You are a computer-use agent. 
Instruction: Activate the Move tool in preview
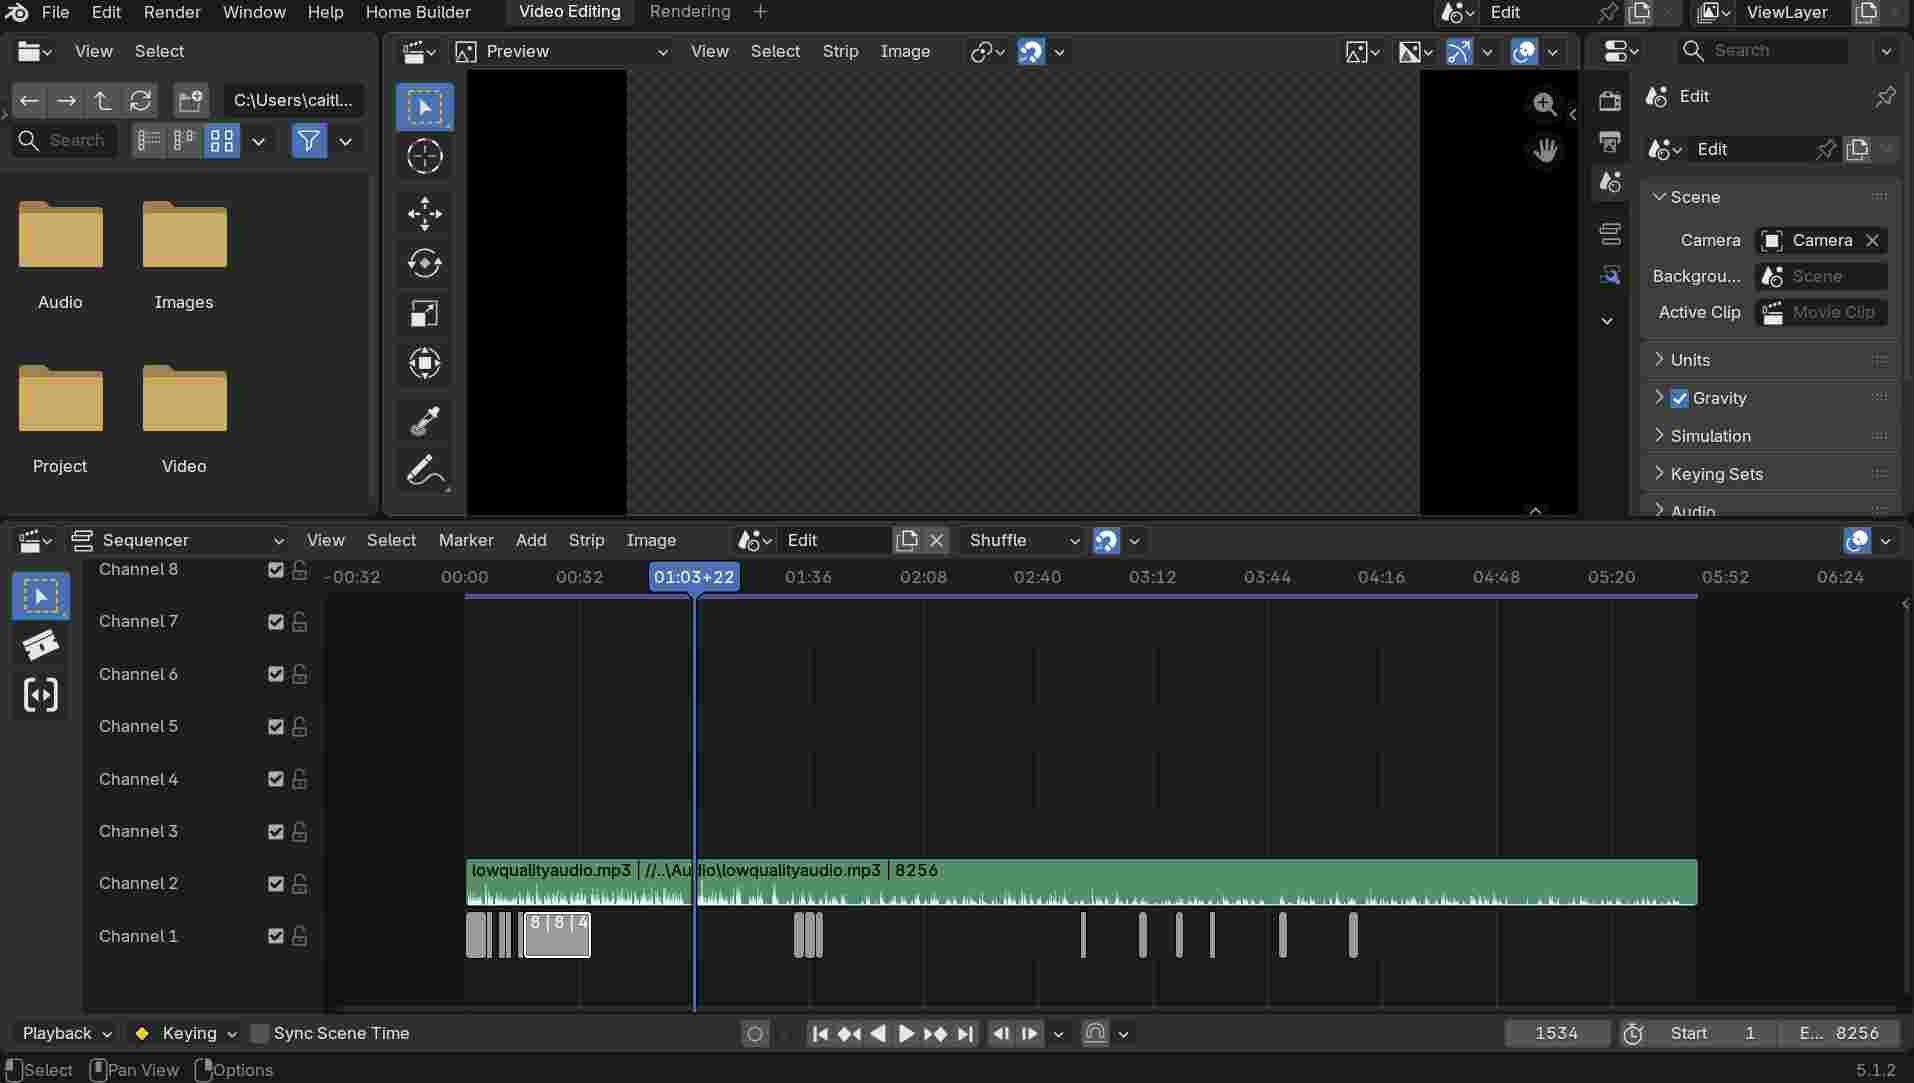pyautogui.click(x=424, y=213)
